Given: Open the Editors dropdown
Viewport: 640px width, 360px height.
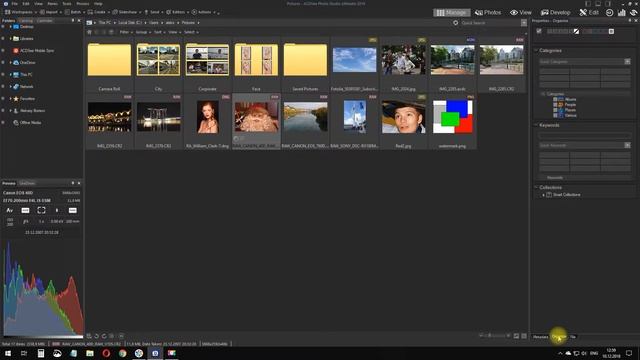Looking at the screenshot, I should point(178,12).
